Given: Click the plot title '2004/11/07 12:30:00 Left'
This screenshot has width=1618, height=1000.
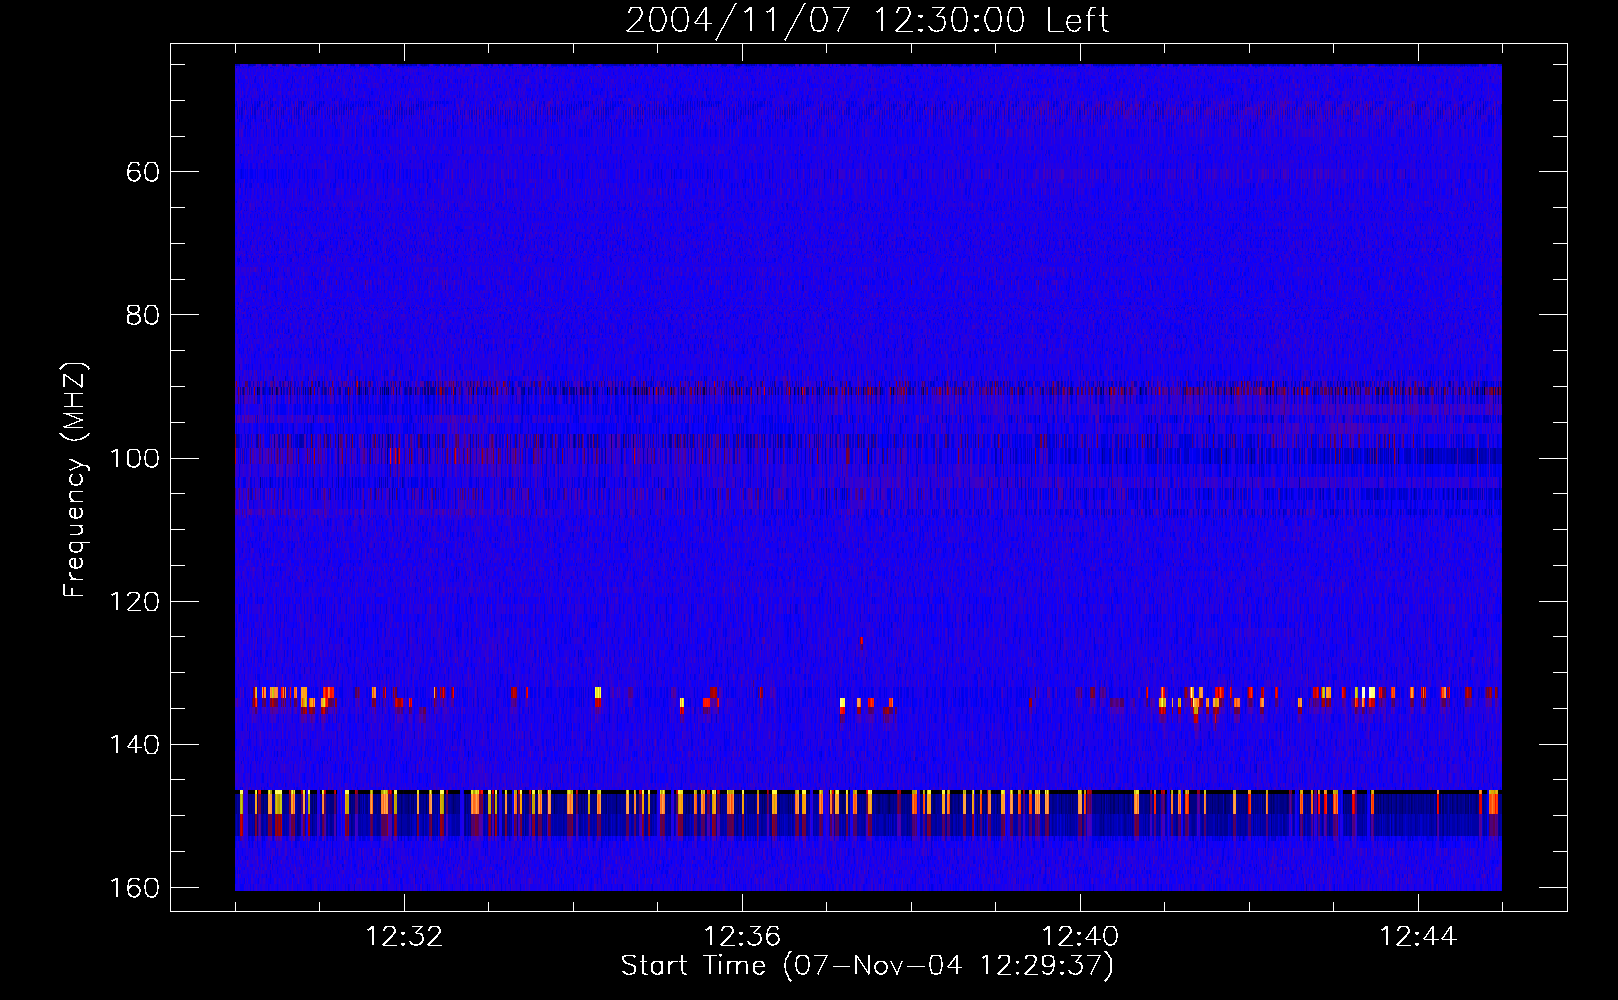Looking at the screenshot, I should 867,20.
